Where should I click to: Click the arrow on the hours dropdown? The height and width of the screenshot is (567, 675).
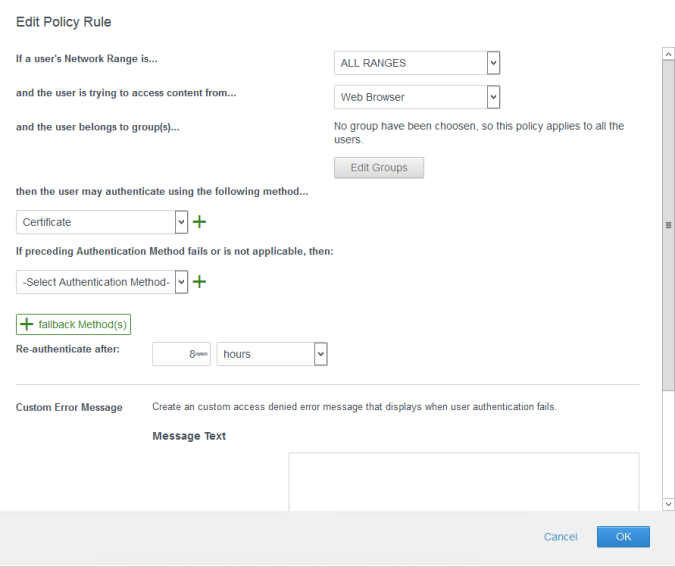(x=320, y=354)
